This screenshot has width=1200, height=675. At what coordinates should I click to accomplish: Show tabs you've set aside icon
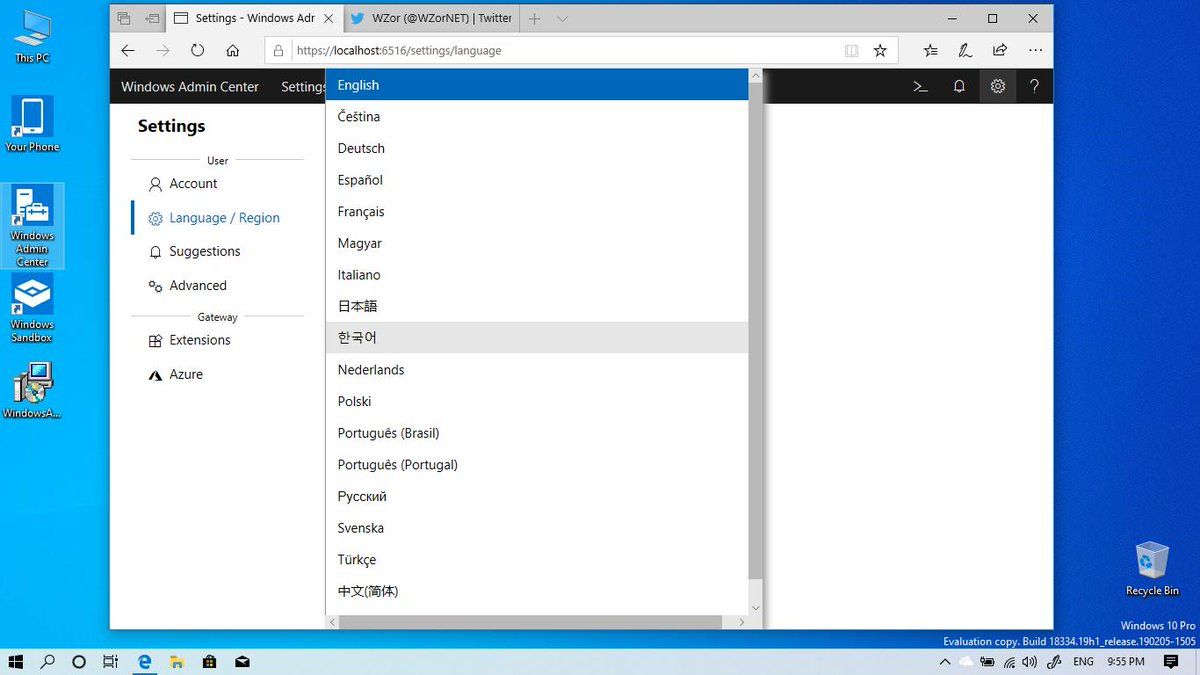tap(124, 18)
